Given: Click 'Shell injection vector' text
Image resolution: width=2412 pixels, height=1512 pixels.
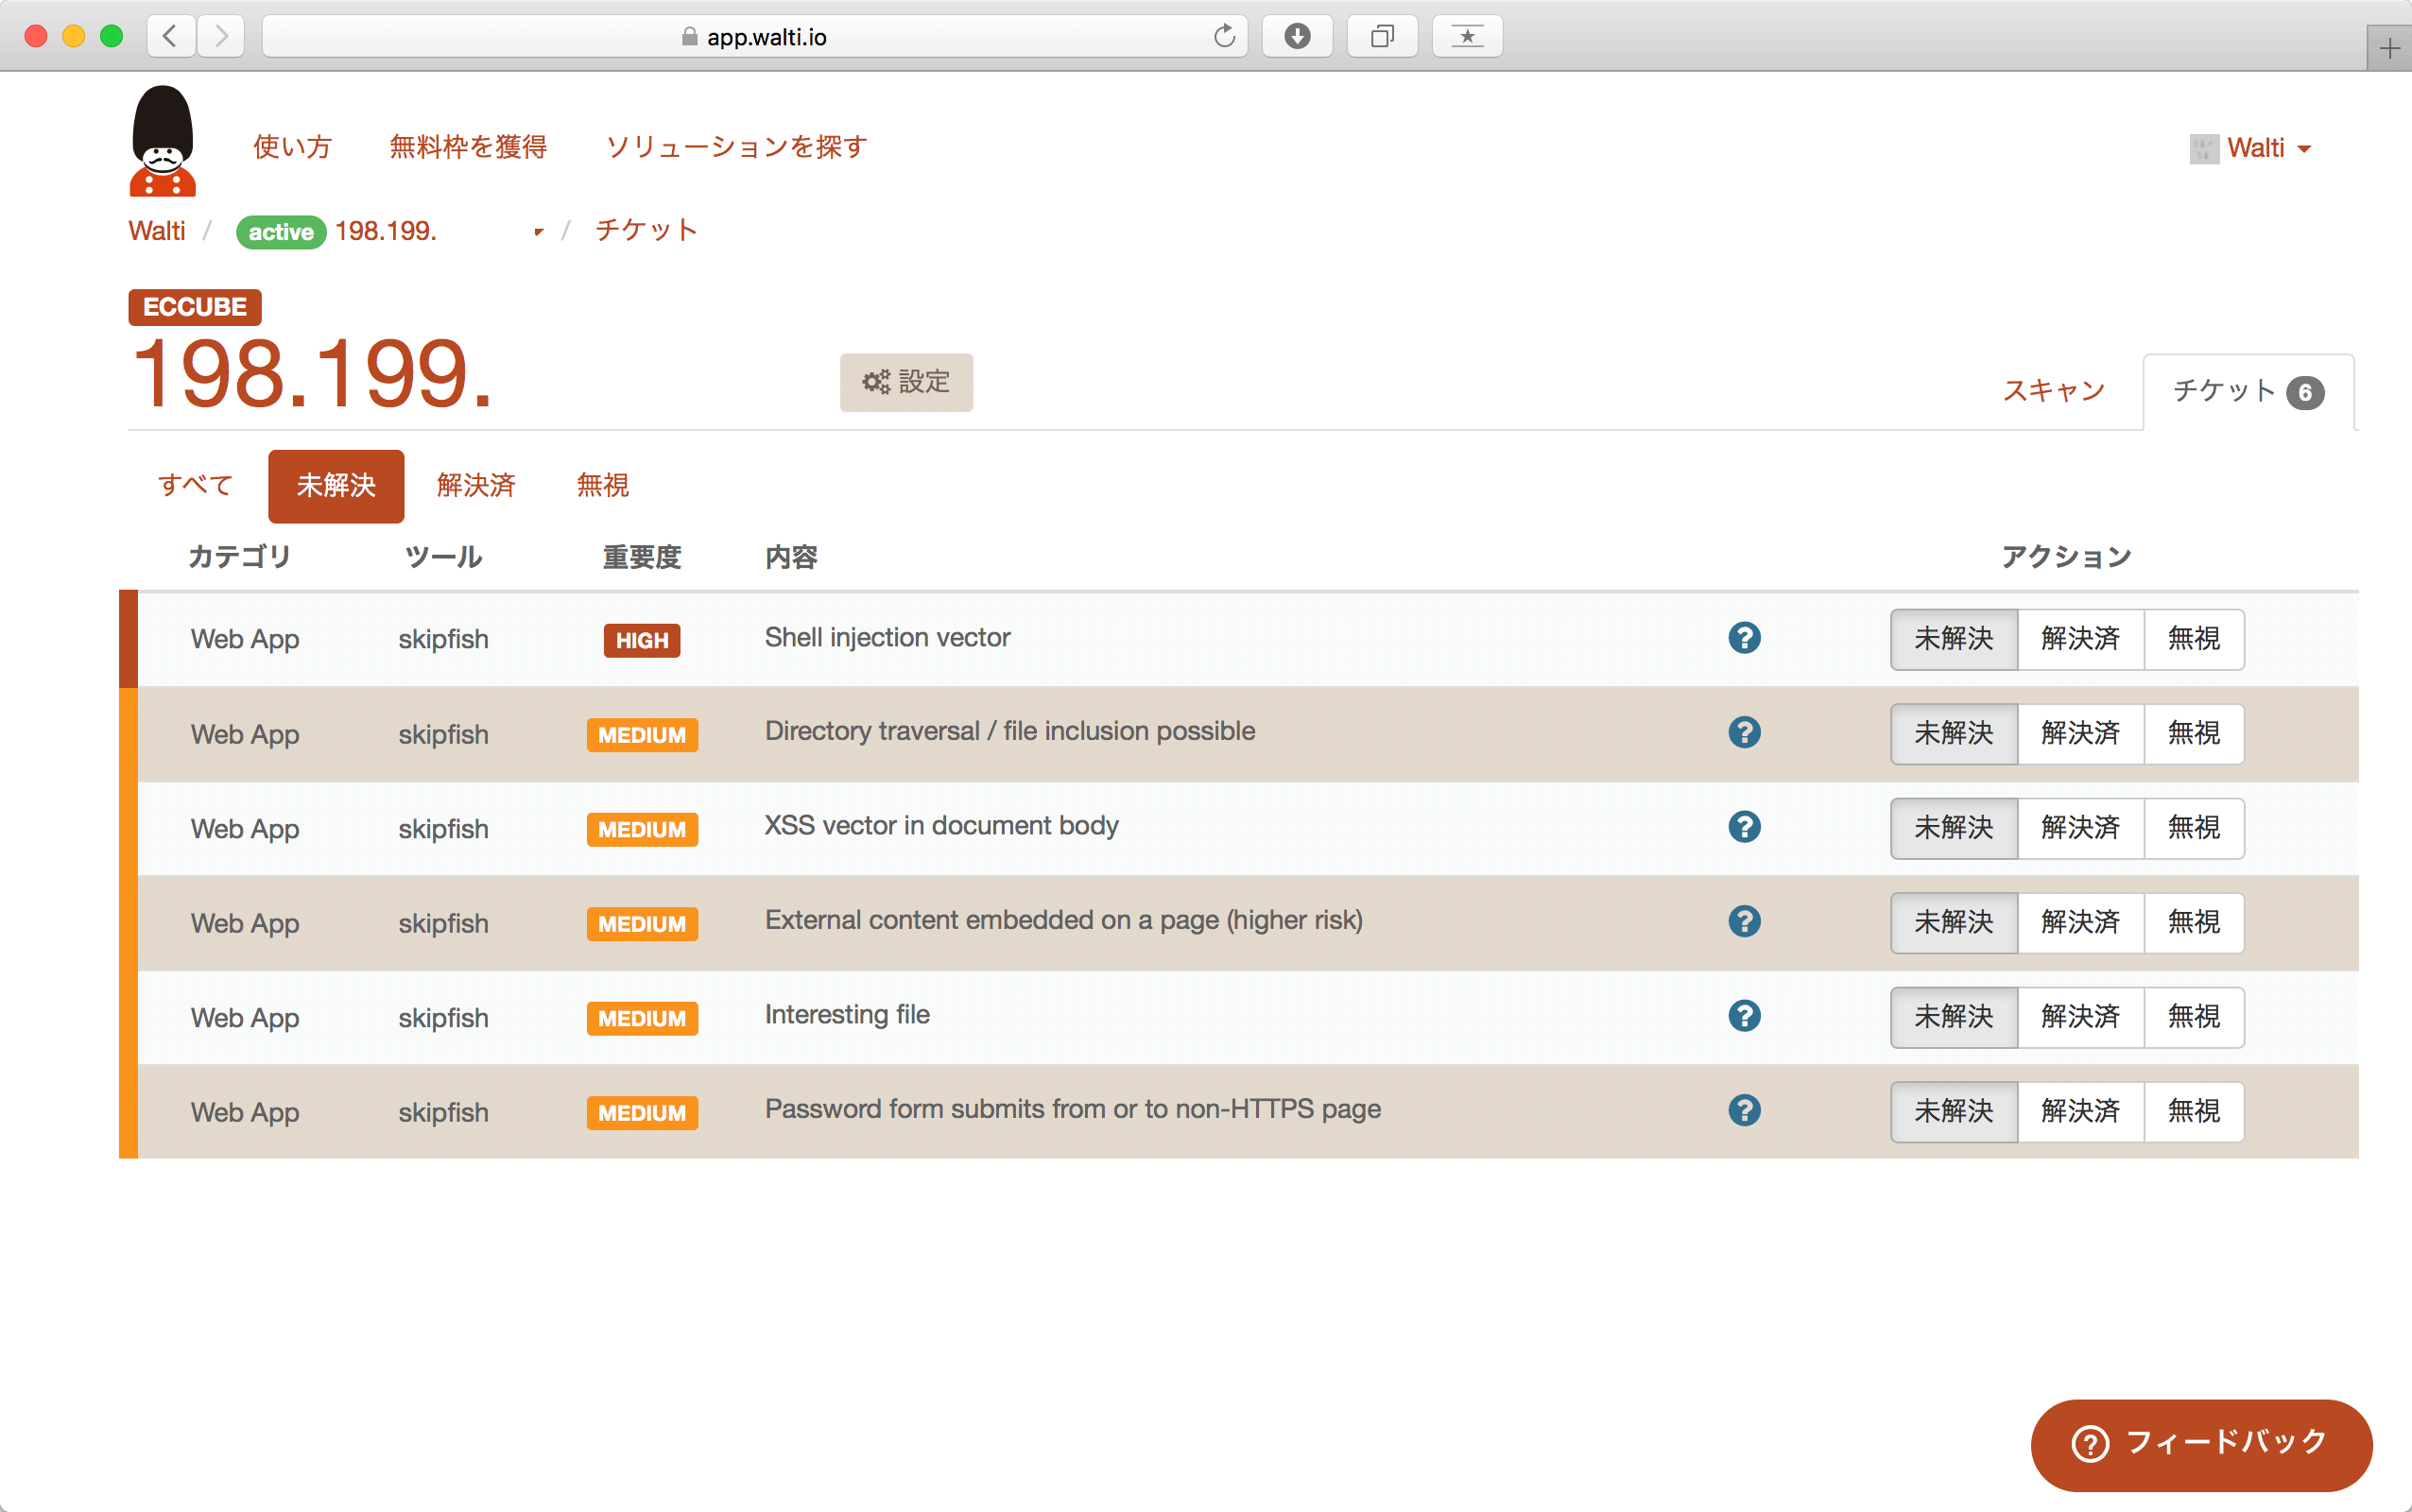Looking at the screenshot, I should coord(888,638).
